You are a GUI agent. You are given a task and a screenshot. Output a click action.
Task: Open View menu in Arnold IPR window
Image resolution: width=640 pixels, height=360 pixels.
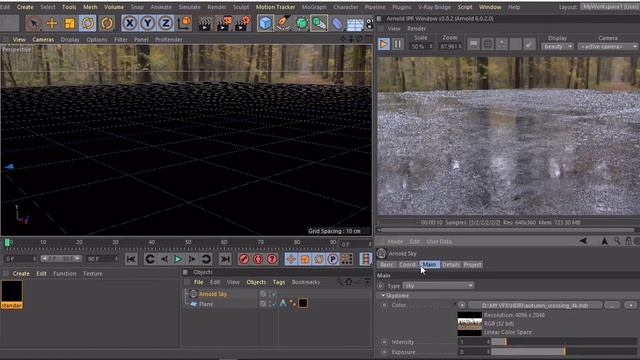coord(394,29)
